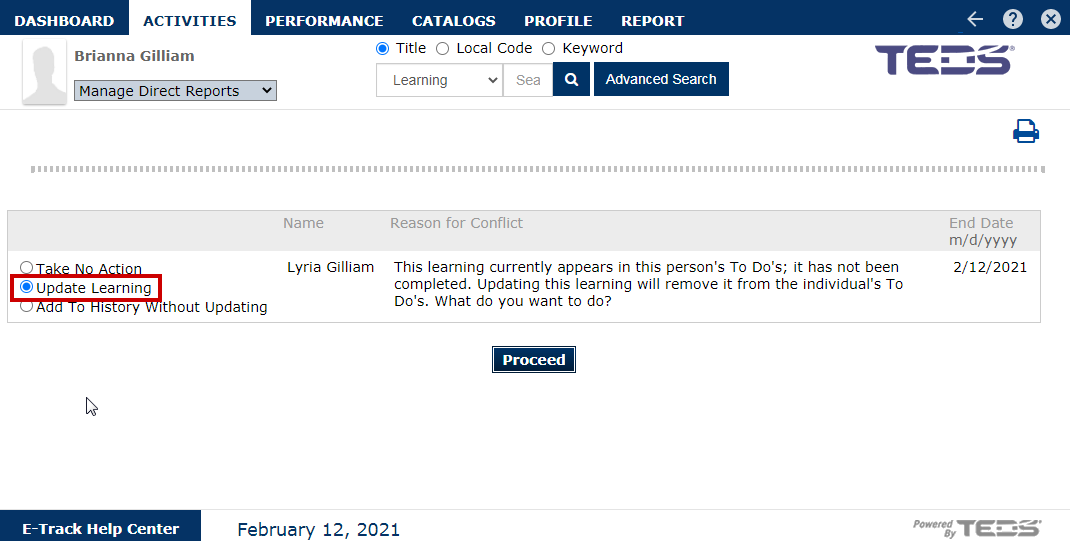Open the Performance tab
The height and width of the screenshot is (541, 1070).
coord(324,20)
